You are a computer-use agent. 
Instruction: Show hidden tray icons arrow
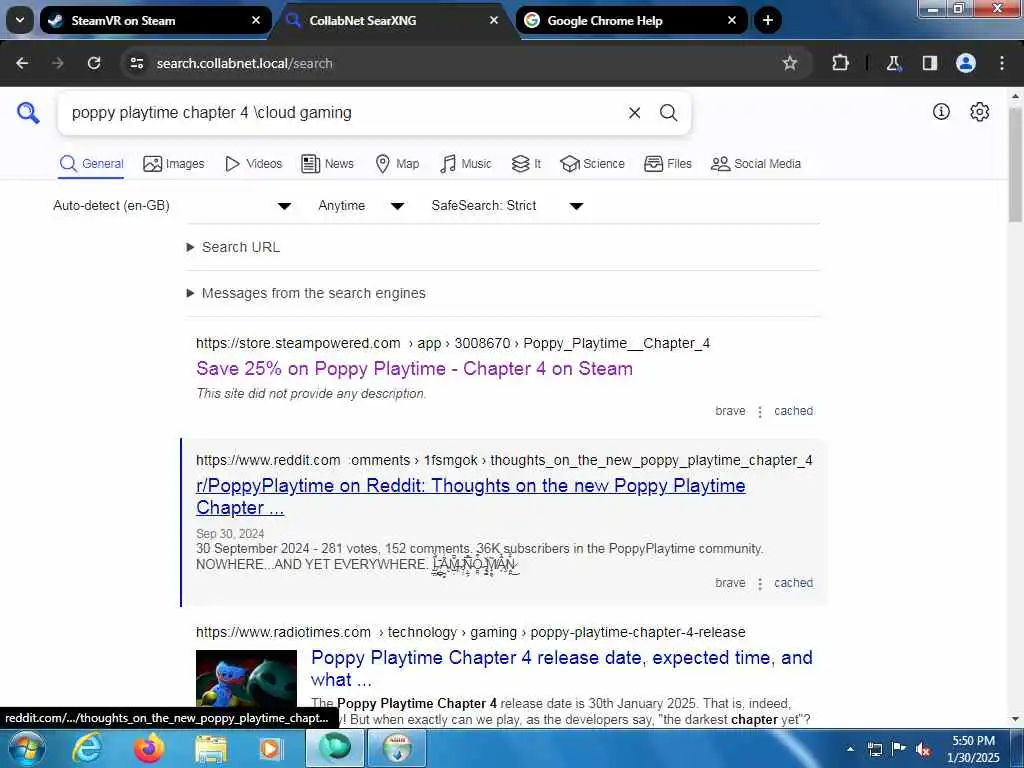(x=850, y=749)
